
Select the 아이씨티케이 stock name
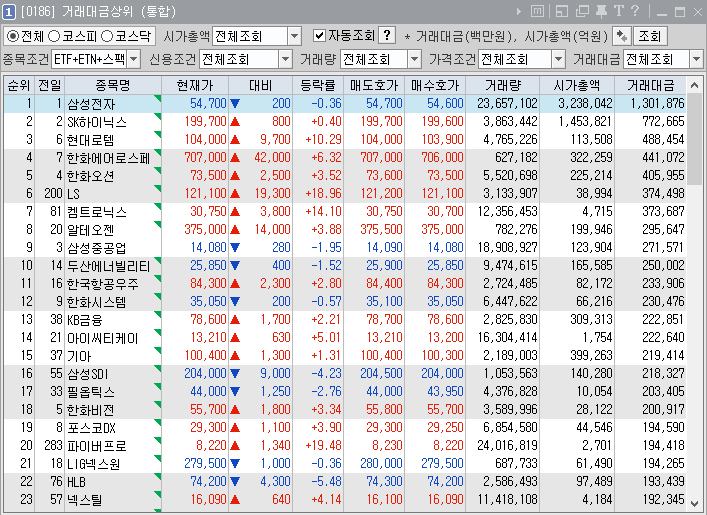(x=103, y=338)
